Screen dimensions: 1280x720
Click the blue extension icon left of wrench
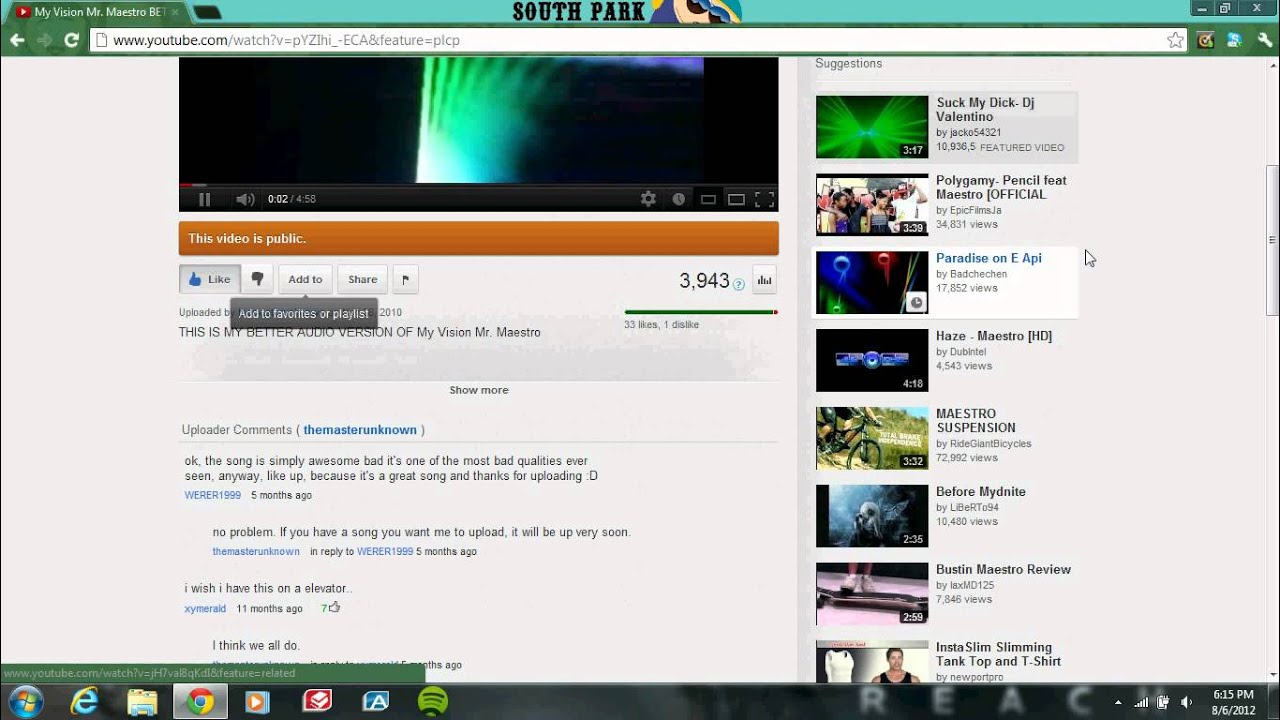1234,40
